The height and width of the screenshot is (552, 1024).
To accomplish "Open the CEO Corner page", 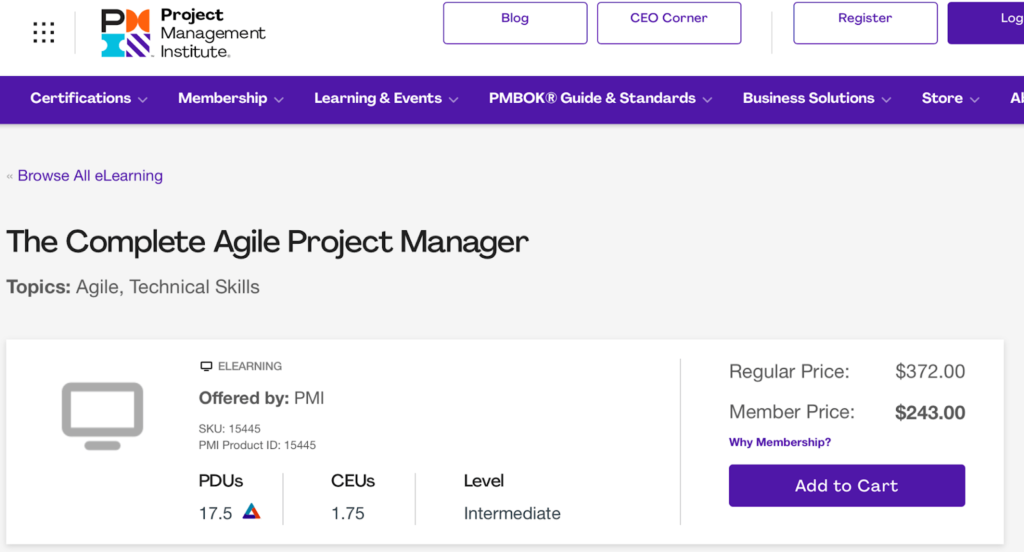I will [669, 23].
